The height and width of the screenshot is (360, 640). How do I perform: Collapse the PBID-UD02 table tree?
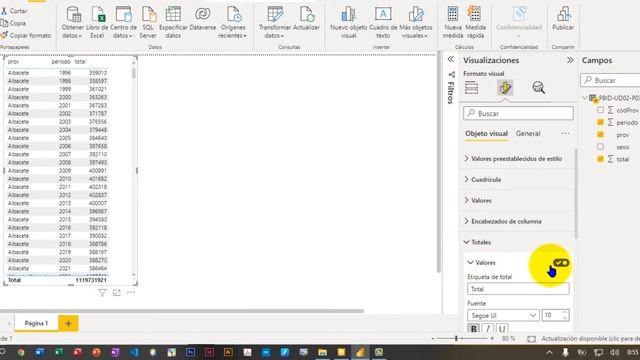(585, 98)
